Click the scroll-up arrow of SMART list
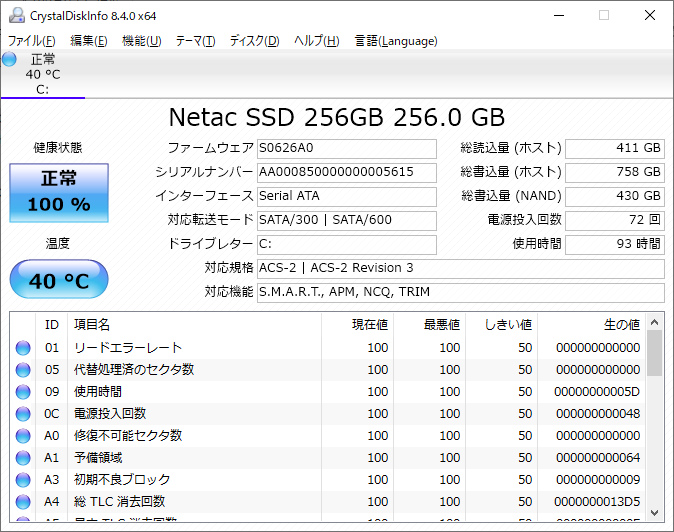This screenshot has height=532, width=674. pos(655,323)
